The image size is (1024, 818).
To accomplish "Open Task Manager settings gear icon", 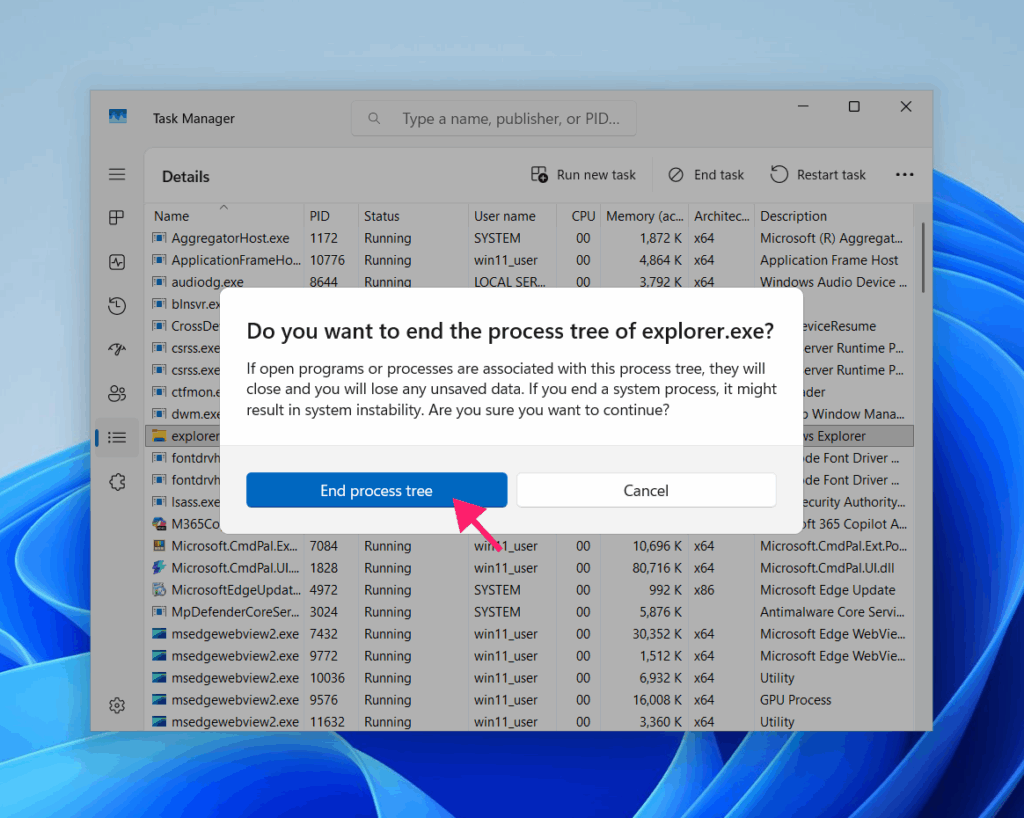I will point(117,706).
